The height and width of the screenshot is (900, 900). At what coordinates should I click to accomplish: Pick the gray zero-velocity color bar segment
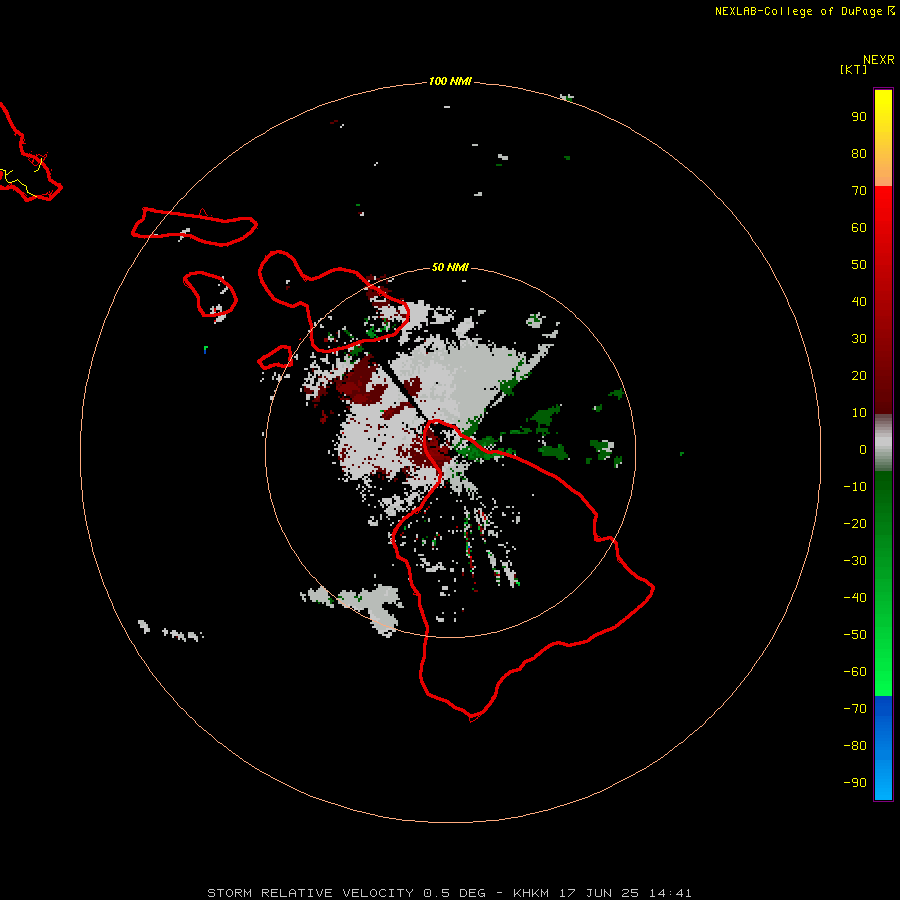coord(883,443)
